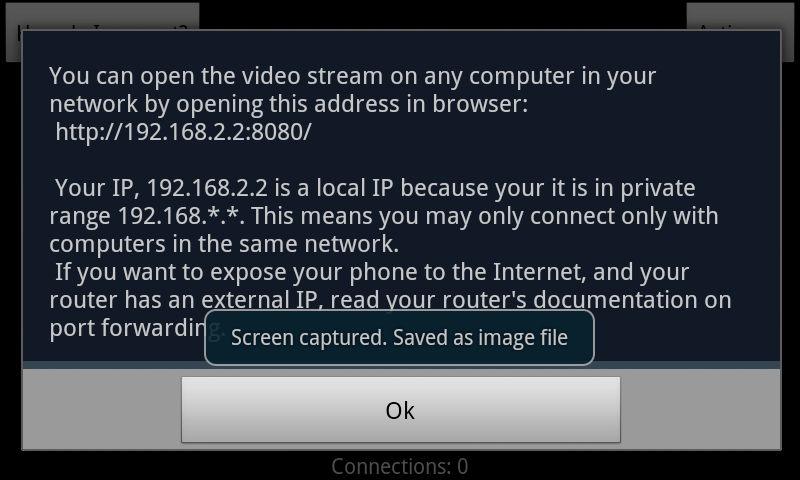Viewport: 800px width, 480px height.
Task: Tap the 'computers in the same network.' line
Action: [224, 244]
